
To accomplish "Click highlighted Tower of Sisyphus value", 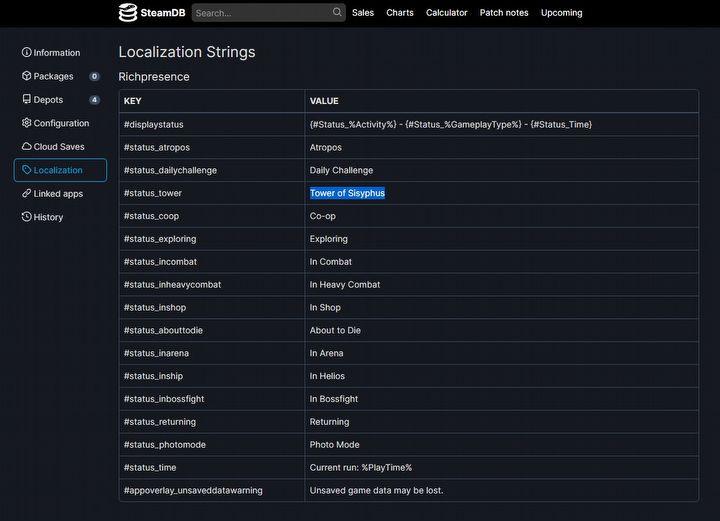I will [x=347, y=193].
